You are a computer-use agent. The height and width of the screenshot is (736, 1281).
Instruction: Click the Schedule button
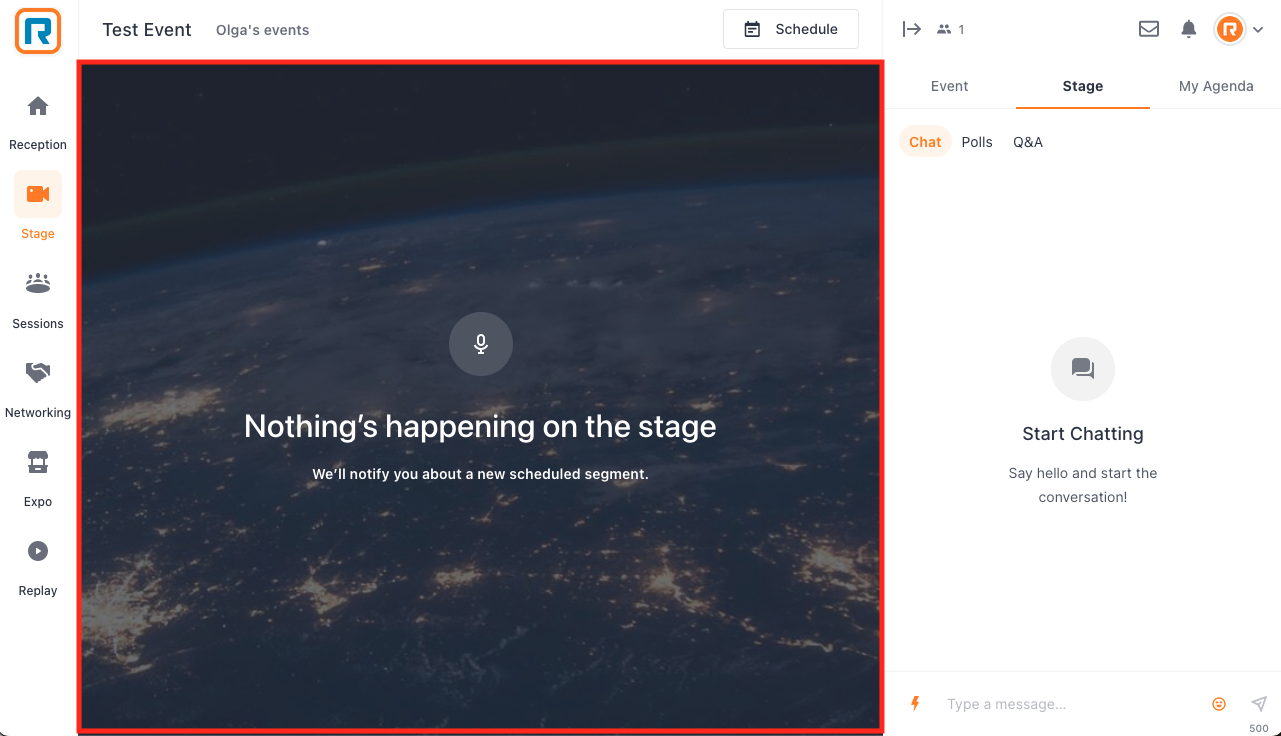pos(791,29)
